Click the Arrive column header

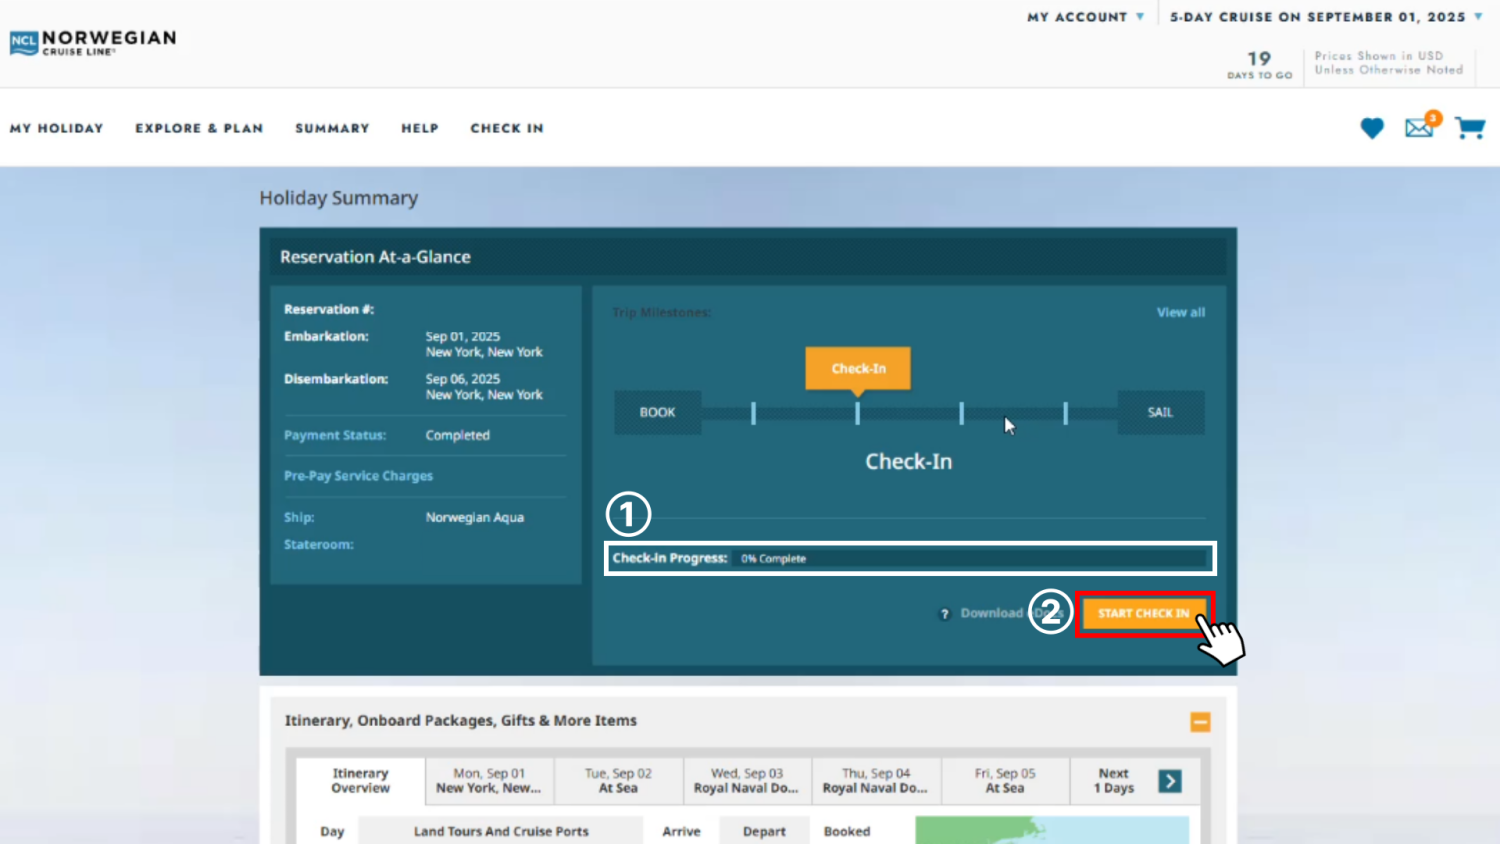click(681, 831)
